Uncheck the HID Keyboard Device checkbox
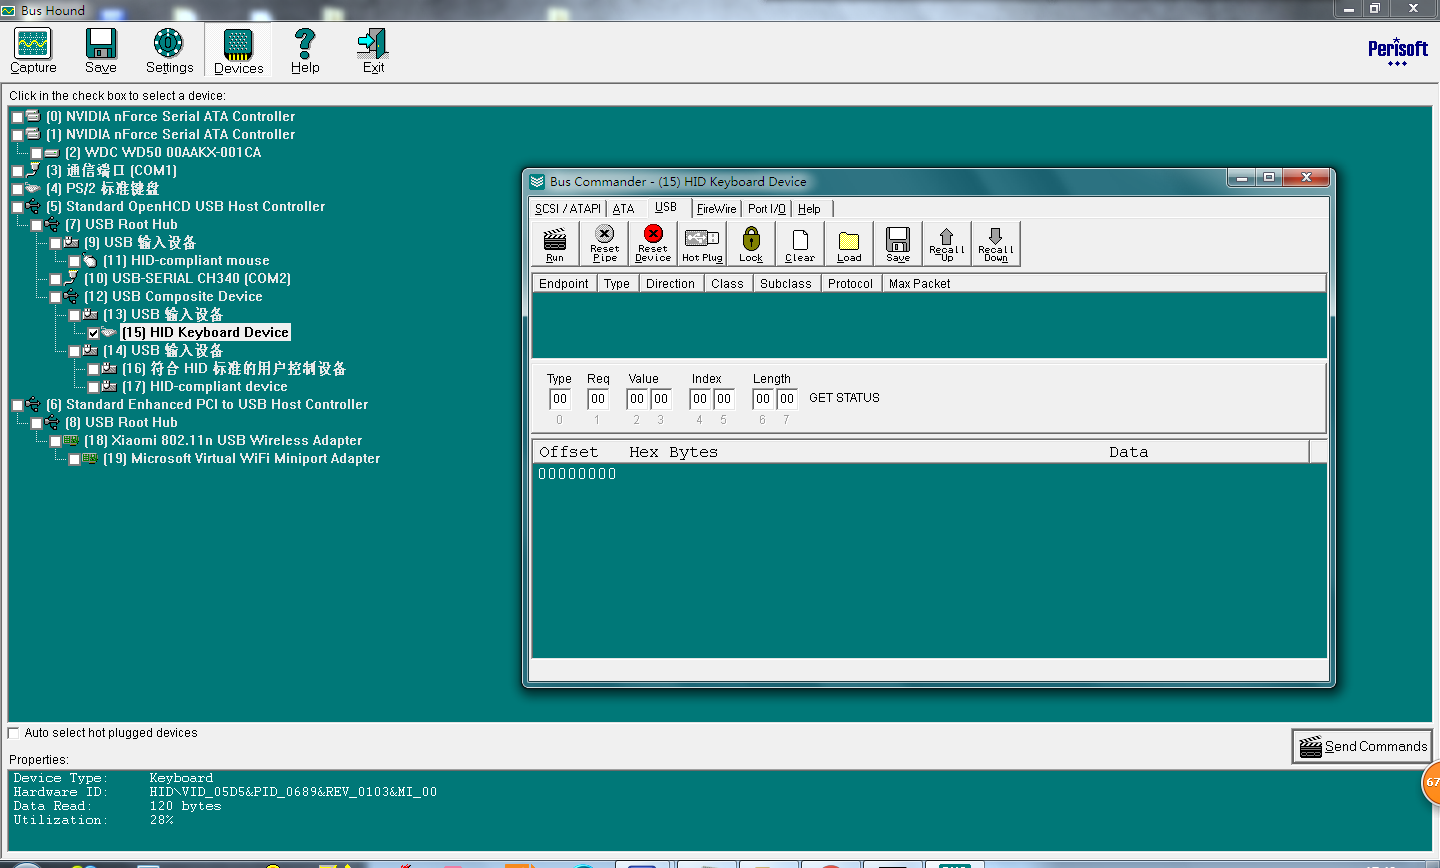Screen dimensions: 1440x868 point(93,333)
